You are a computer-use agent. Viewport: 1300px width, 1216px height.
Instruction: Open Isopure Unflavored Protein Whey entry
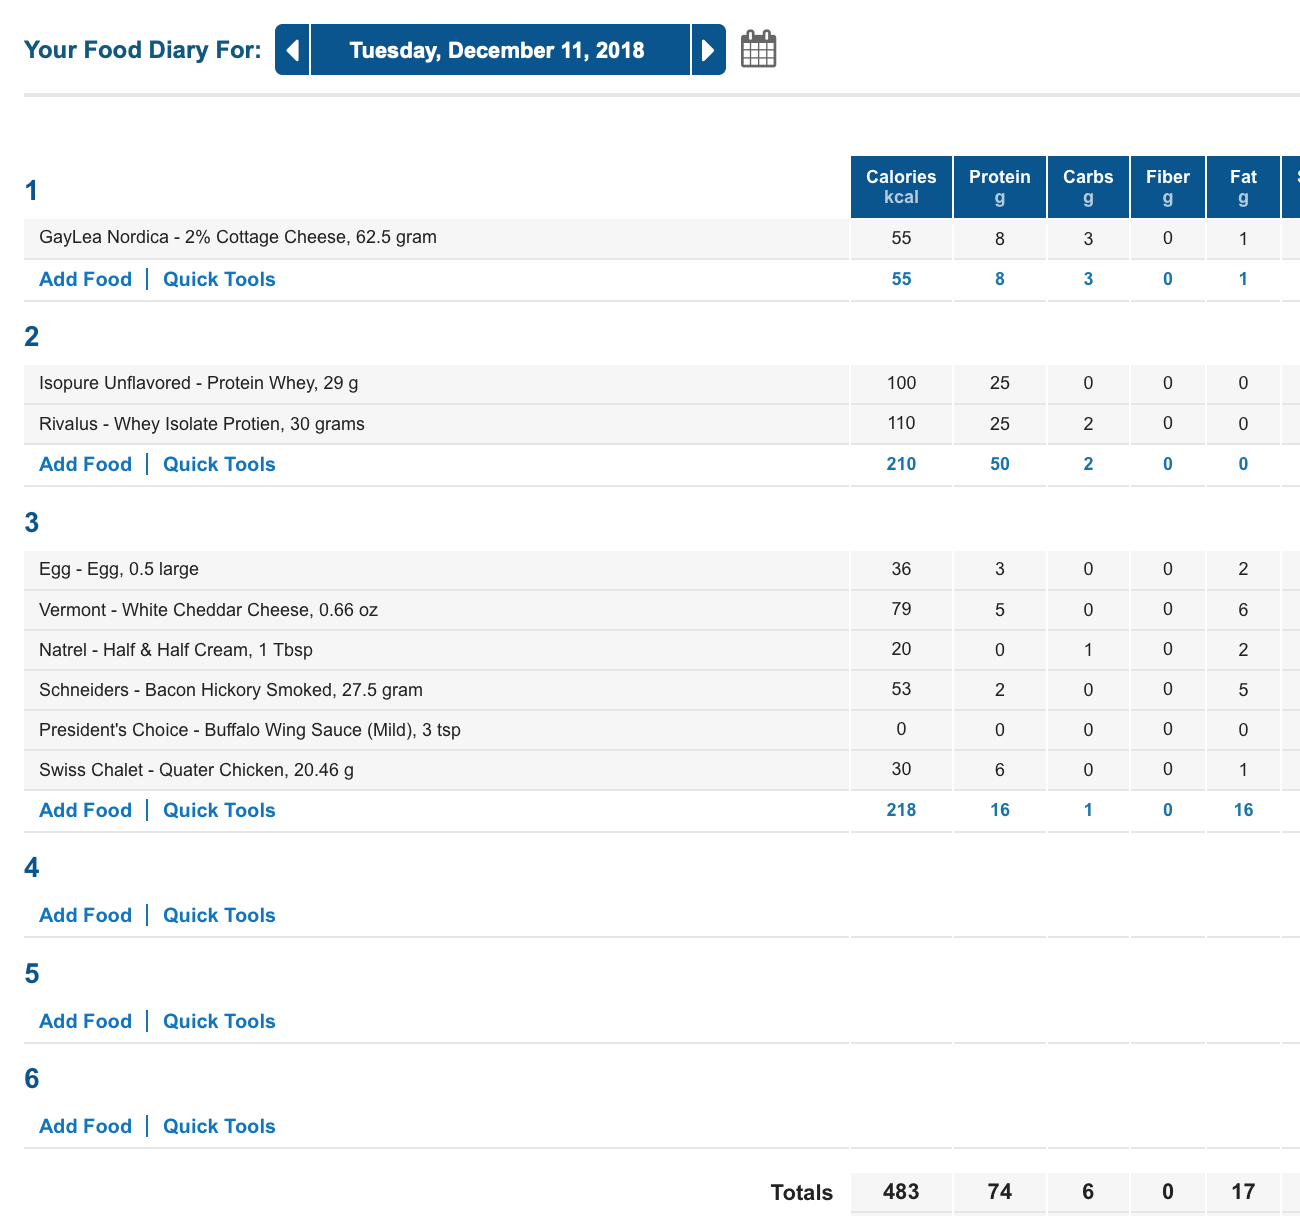198,383
